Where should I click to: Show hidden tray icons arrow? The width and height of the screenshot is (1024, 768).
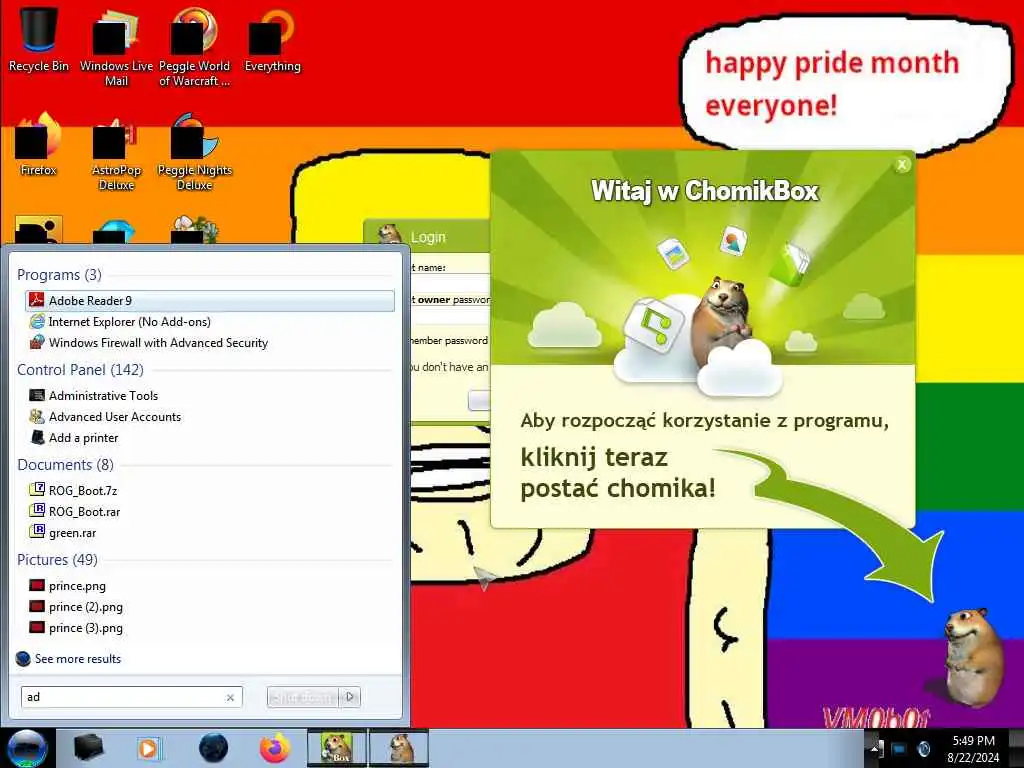click(874, 748)
